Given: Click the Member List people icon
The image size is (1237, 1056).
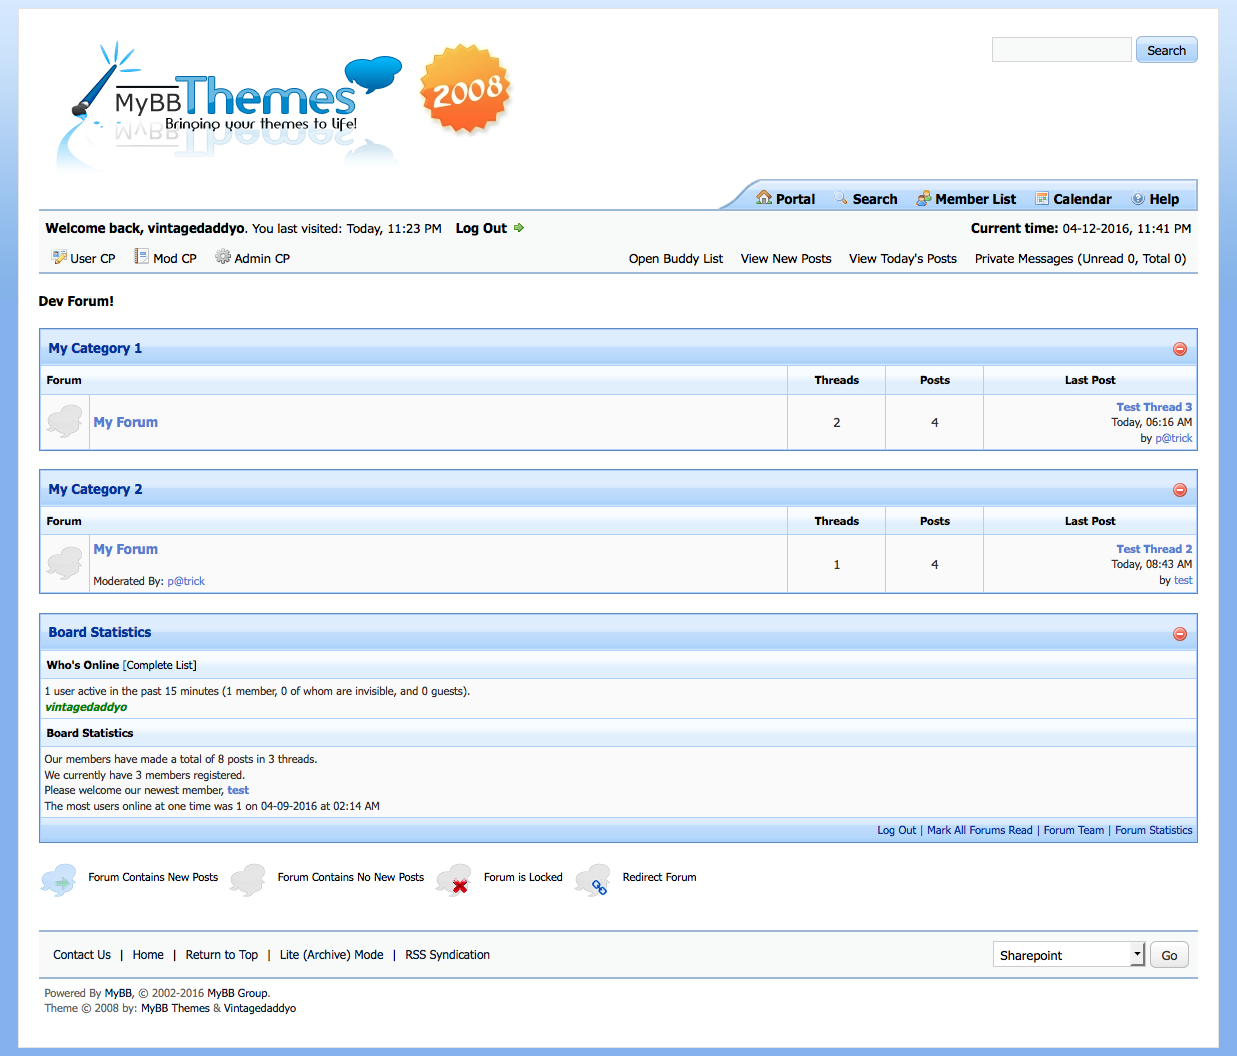Looking at the screenshot, I should click(924, 198).
